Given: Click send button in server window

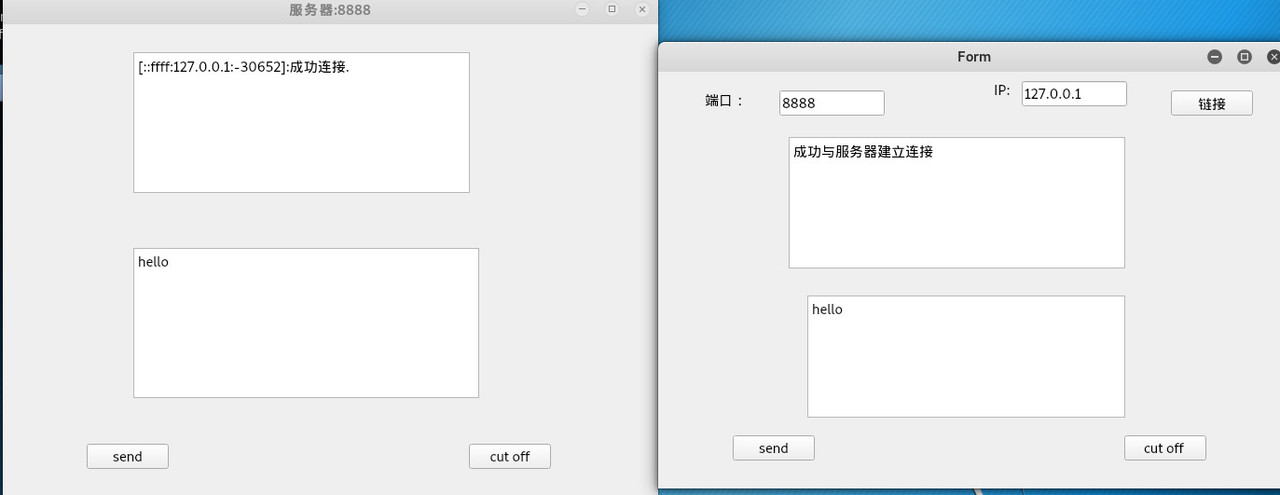Looking at the screenshot, I should pos(127,456).
